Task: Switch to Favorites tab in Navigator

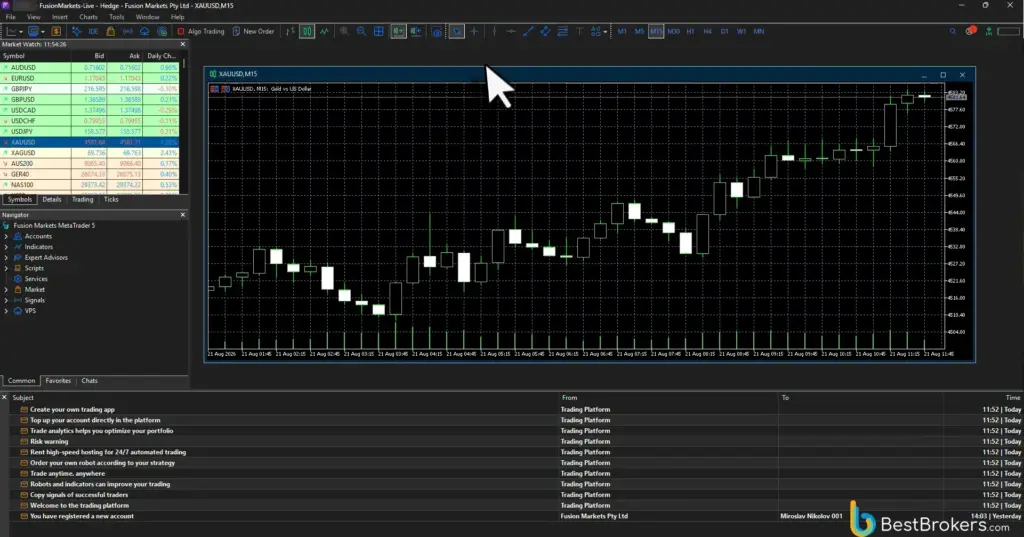Action: [58, 380]
